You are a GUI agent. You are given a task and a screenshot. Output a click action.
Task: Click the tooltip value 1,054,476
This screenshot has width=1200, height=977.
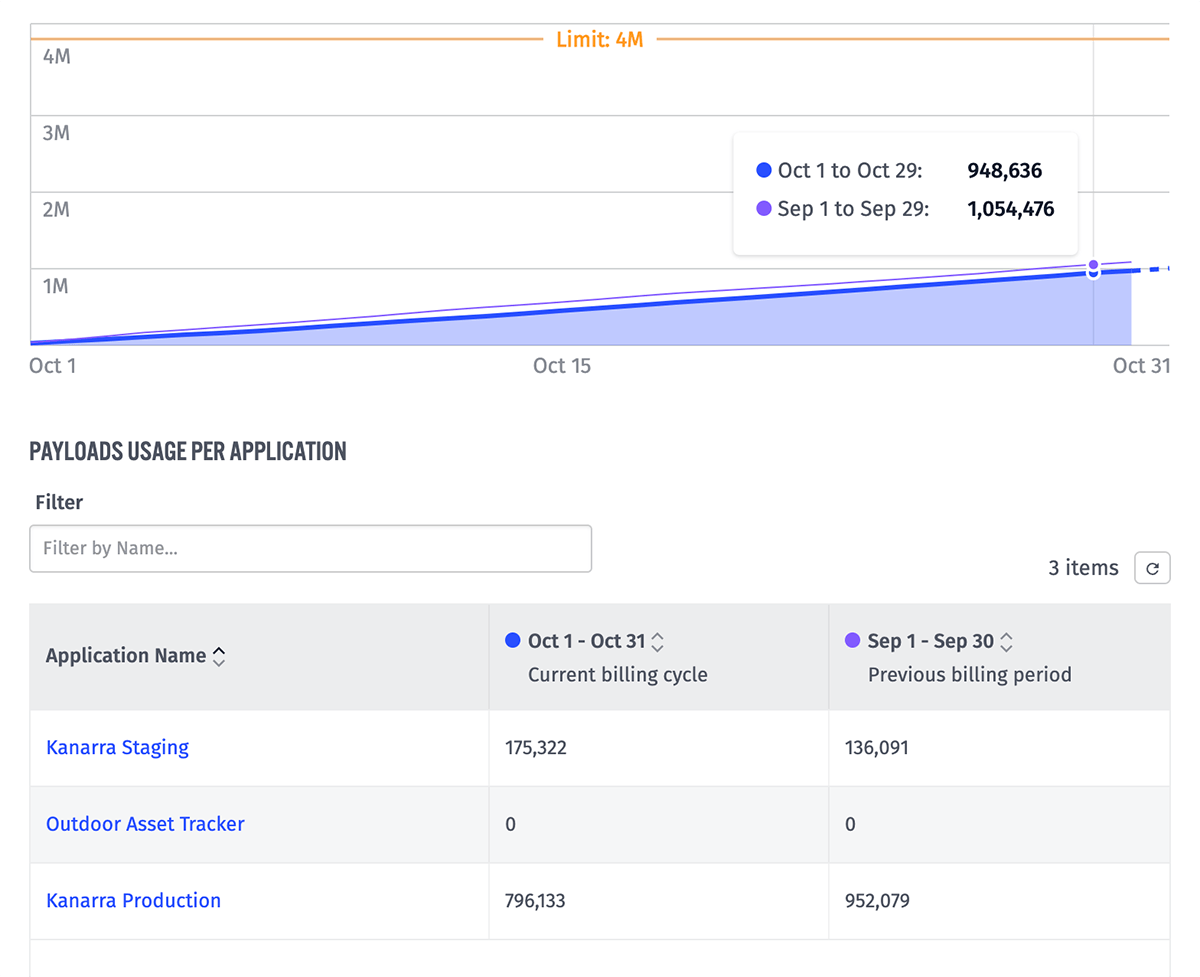pos(1011,209)
